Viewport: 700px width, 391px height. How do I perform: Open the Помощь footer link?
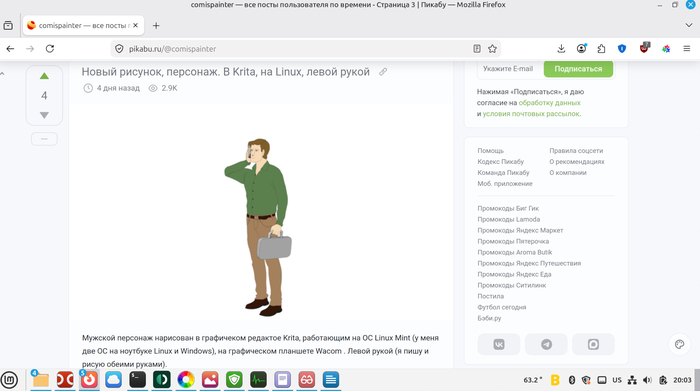tap(490, 151)
